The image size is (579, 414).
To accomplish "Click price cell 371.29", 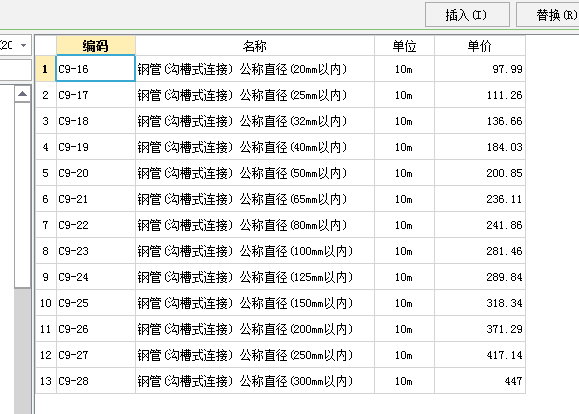I will pyautogui.click(x=480, y=329).
